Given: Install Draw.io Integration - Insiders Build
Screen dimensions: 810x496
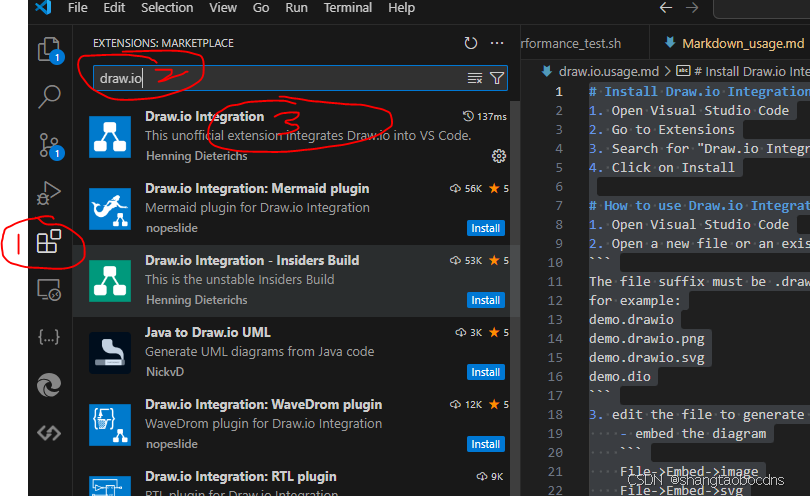Looking at the screenshot, I should pyautogui.click(x=486, y=300).
